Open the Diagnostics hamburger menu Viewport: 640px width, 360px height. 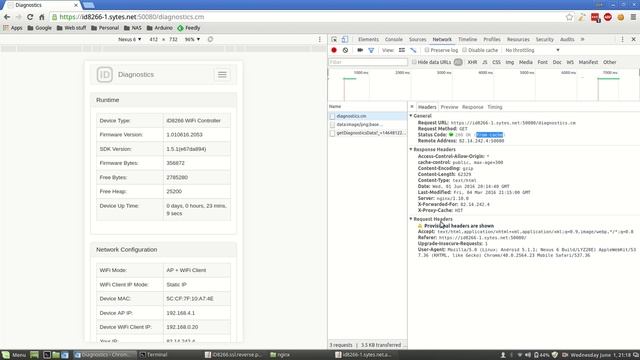[x=222, y=75]
